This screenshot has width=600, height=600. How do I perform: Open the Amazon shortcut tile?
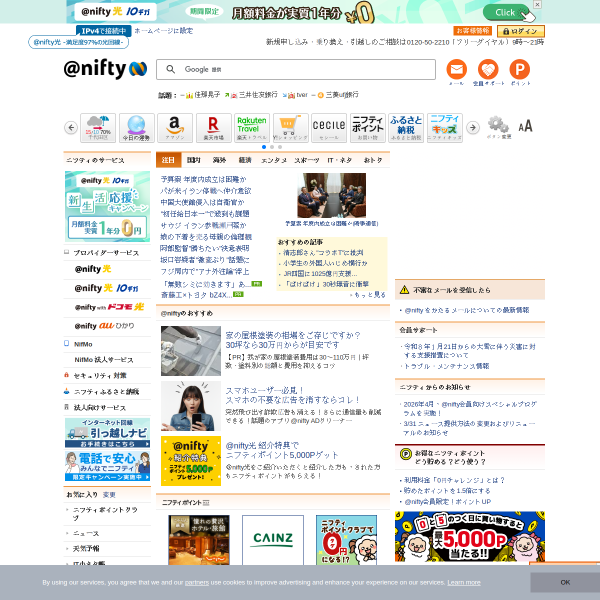175,128
